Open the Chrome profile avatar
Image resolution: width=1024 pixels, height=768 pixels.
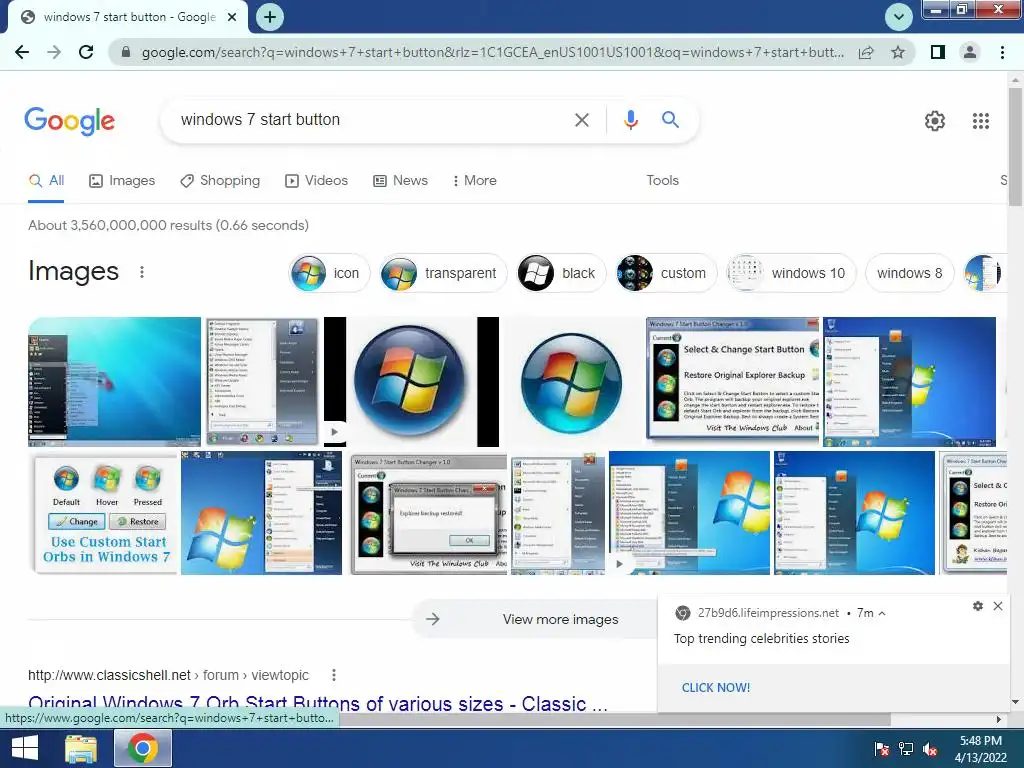[970, 52]
